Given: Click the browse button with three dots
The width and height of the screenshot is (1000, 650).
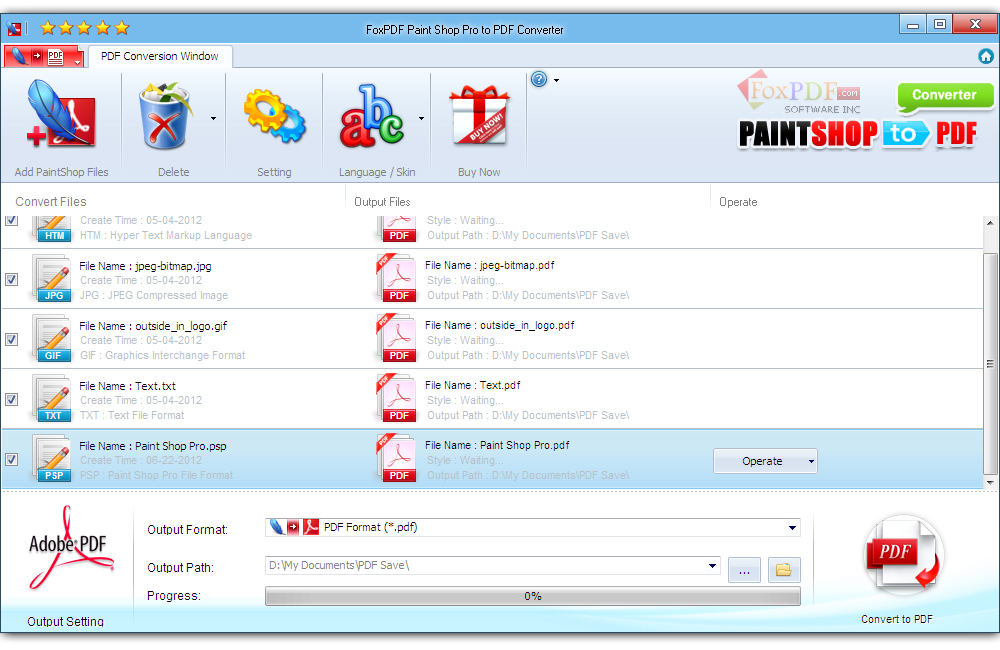Looking at the screenshot, I should click(744, 570).
